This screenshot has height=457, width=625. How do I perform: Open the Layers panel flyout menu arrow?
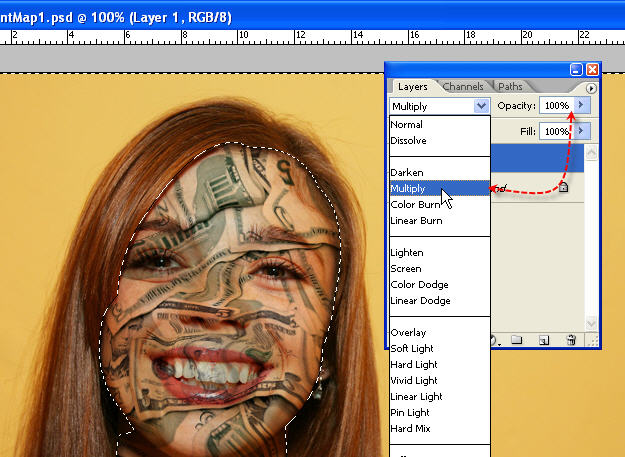591,88
